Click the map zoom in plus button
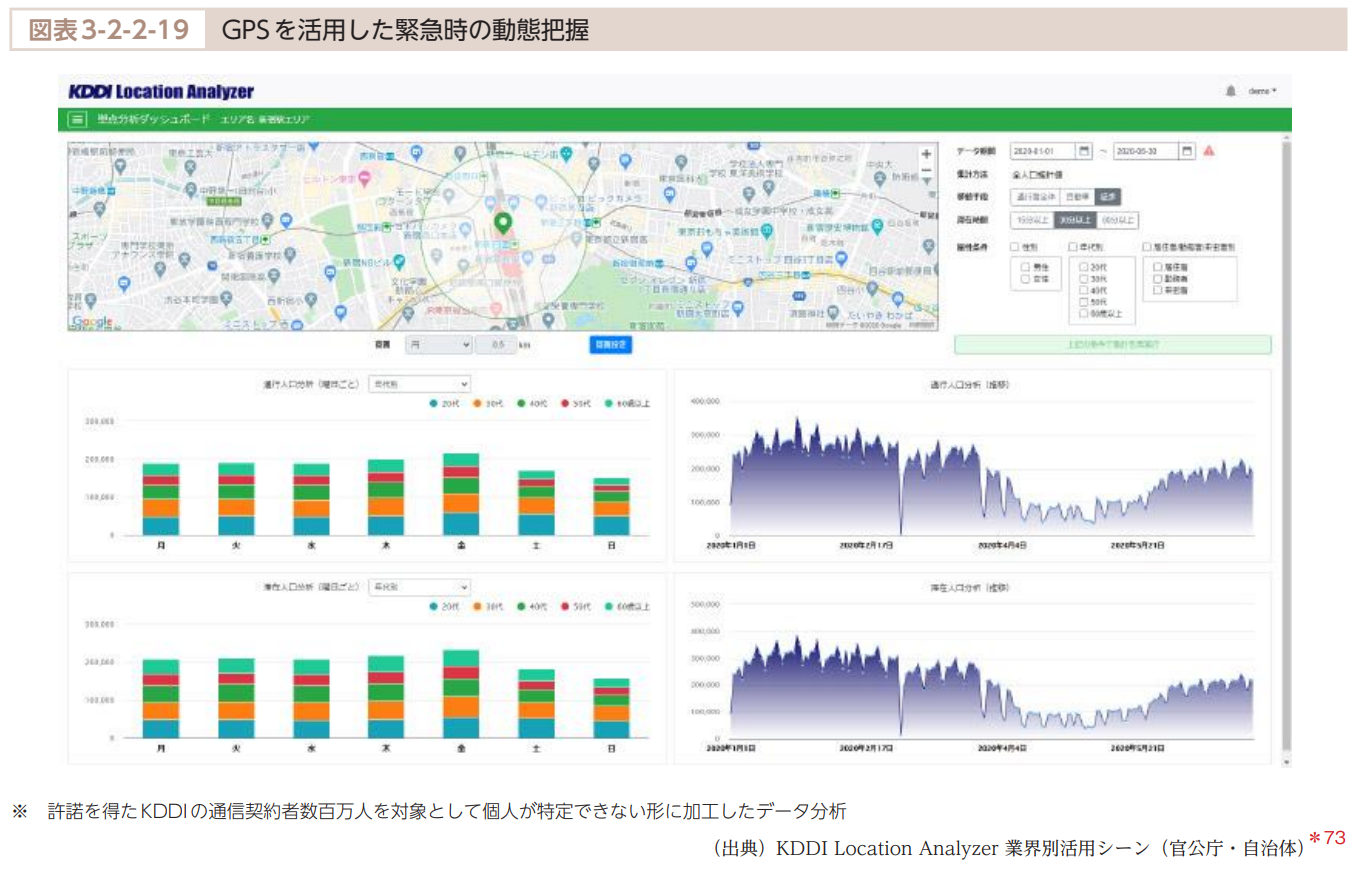1355x873 pixels. (x=926, y=154)
